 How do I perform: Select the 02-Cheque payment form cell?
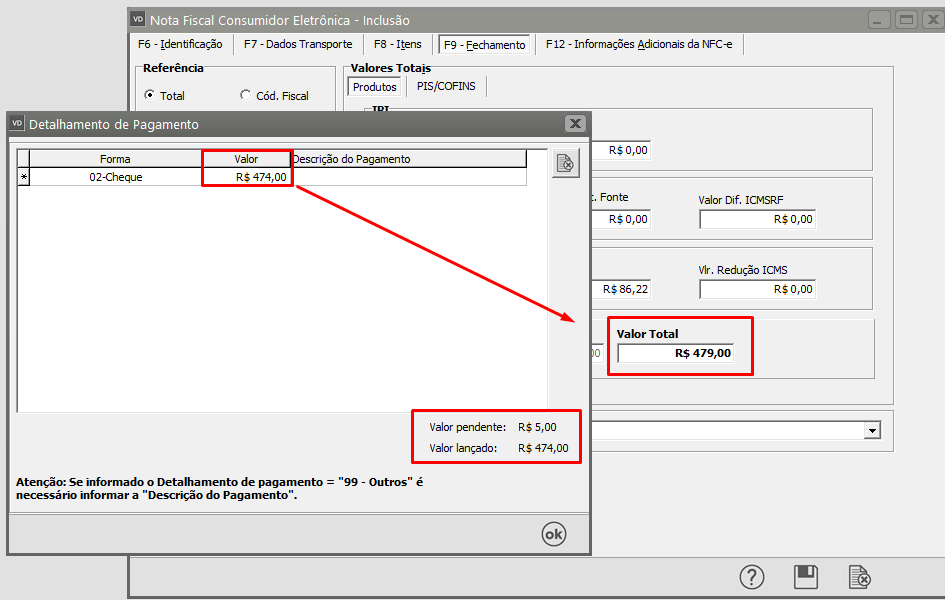115,177
